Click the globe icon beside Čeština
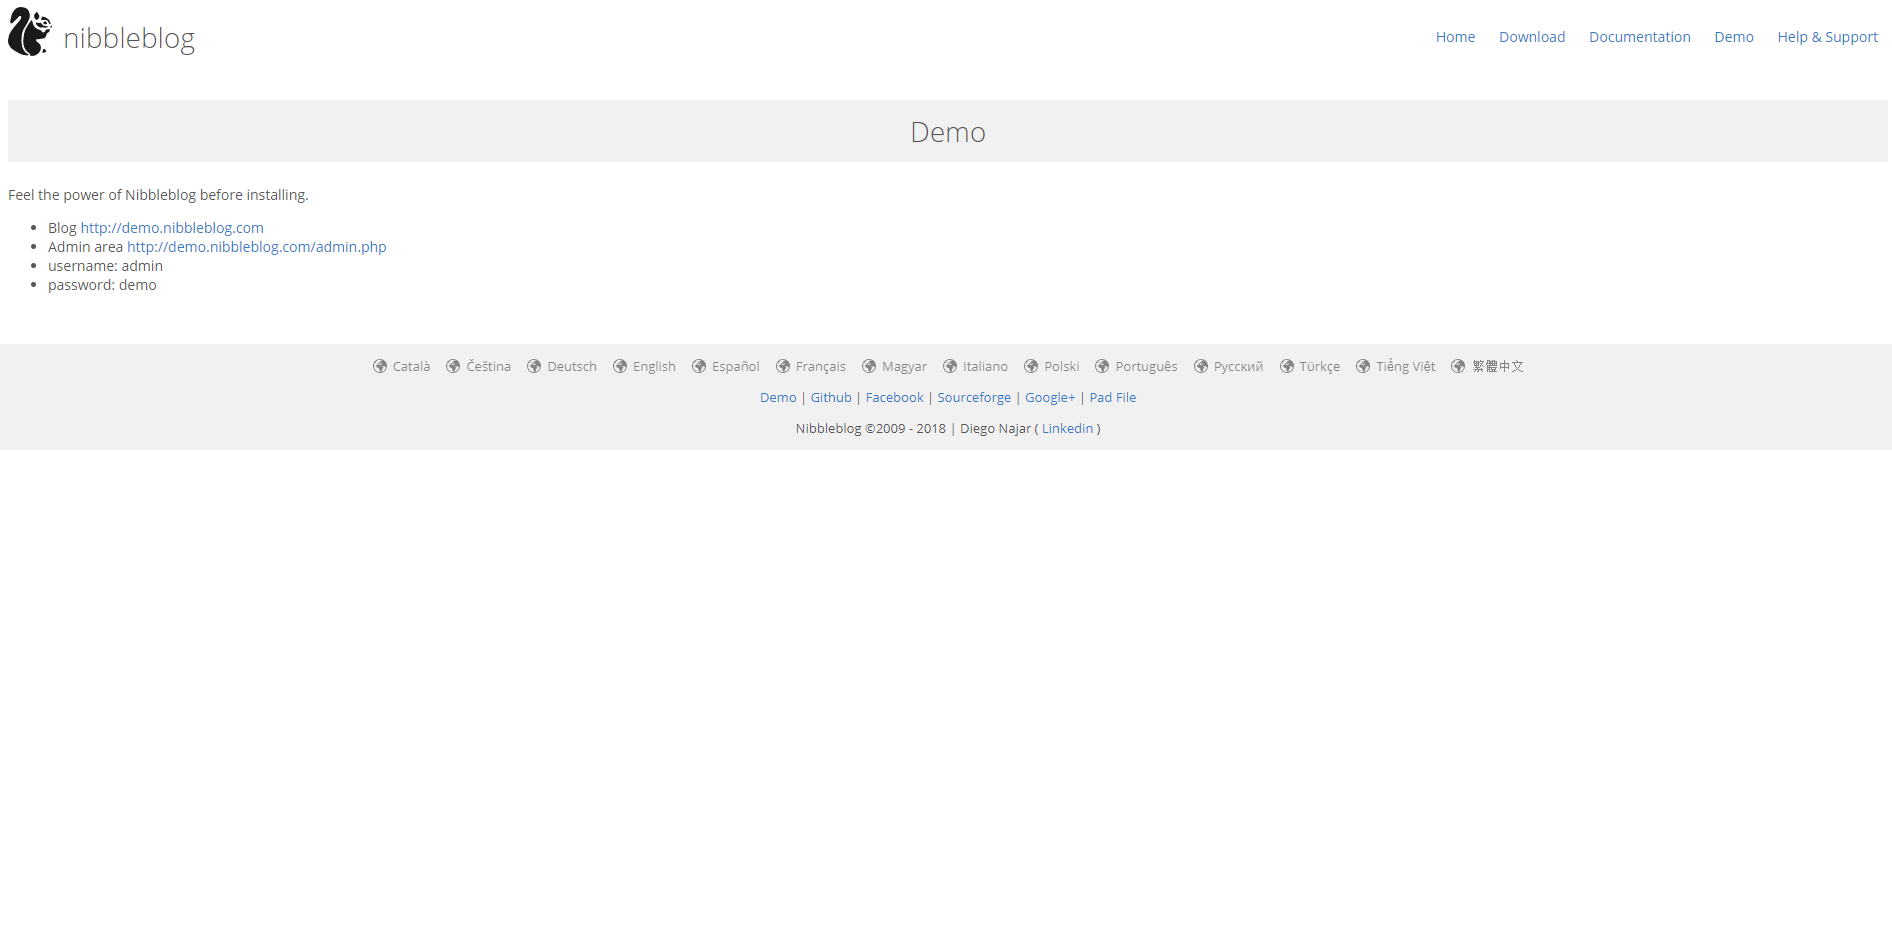1892x938 pixels. [453, 367]
